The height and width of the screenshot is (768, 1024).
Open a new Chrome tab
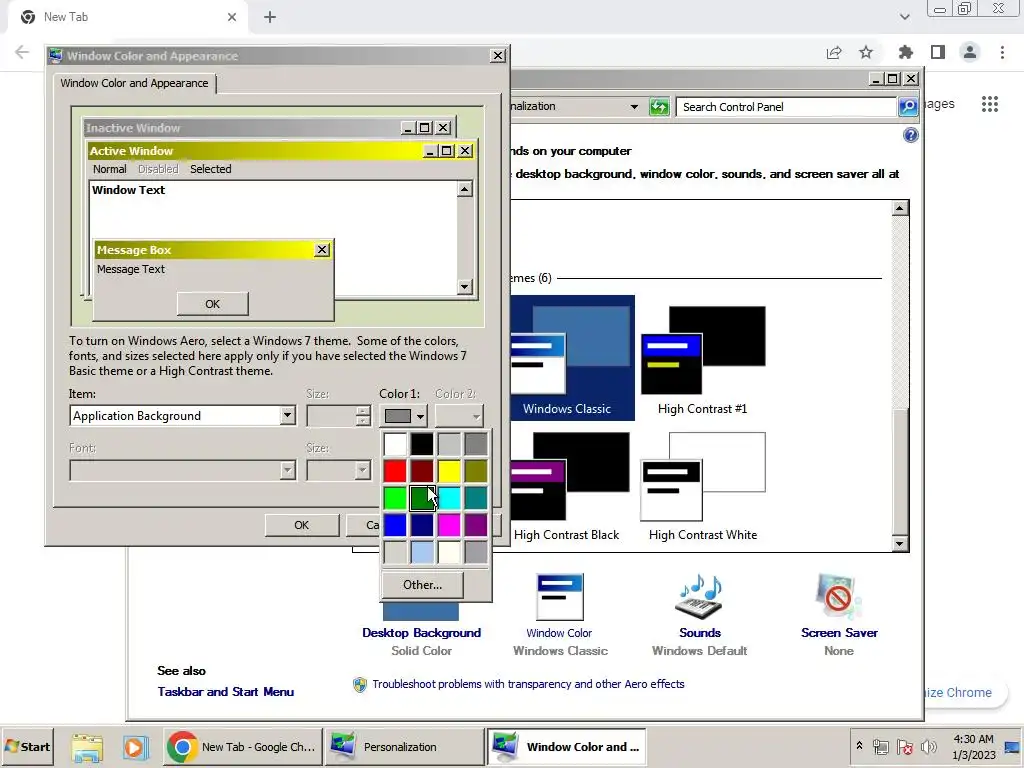[x=270, y=17]
